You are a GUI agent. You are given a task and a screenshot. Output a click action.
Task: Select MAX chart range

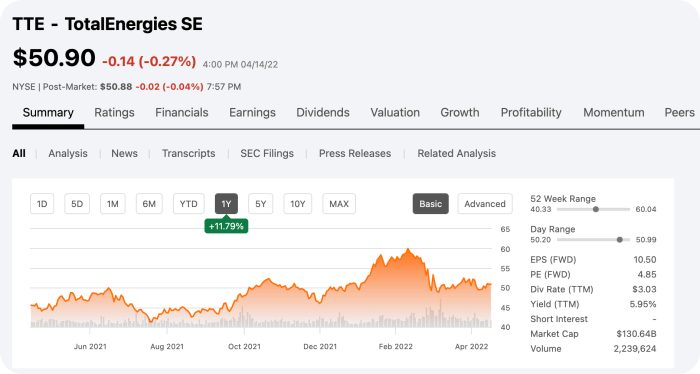pos(339,204)
